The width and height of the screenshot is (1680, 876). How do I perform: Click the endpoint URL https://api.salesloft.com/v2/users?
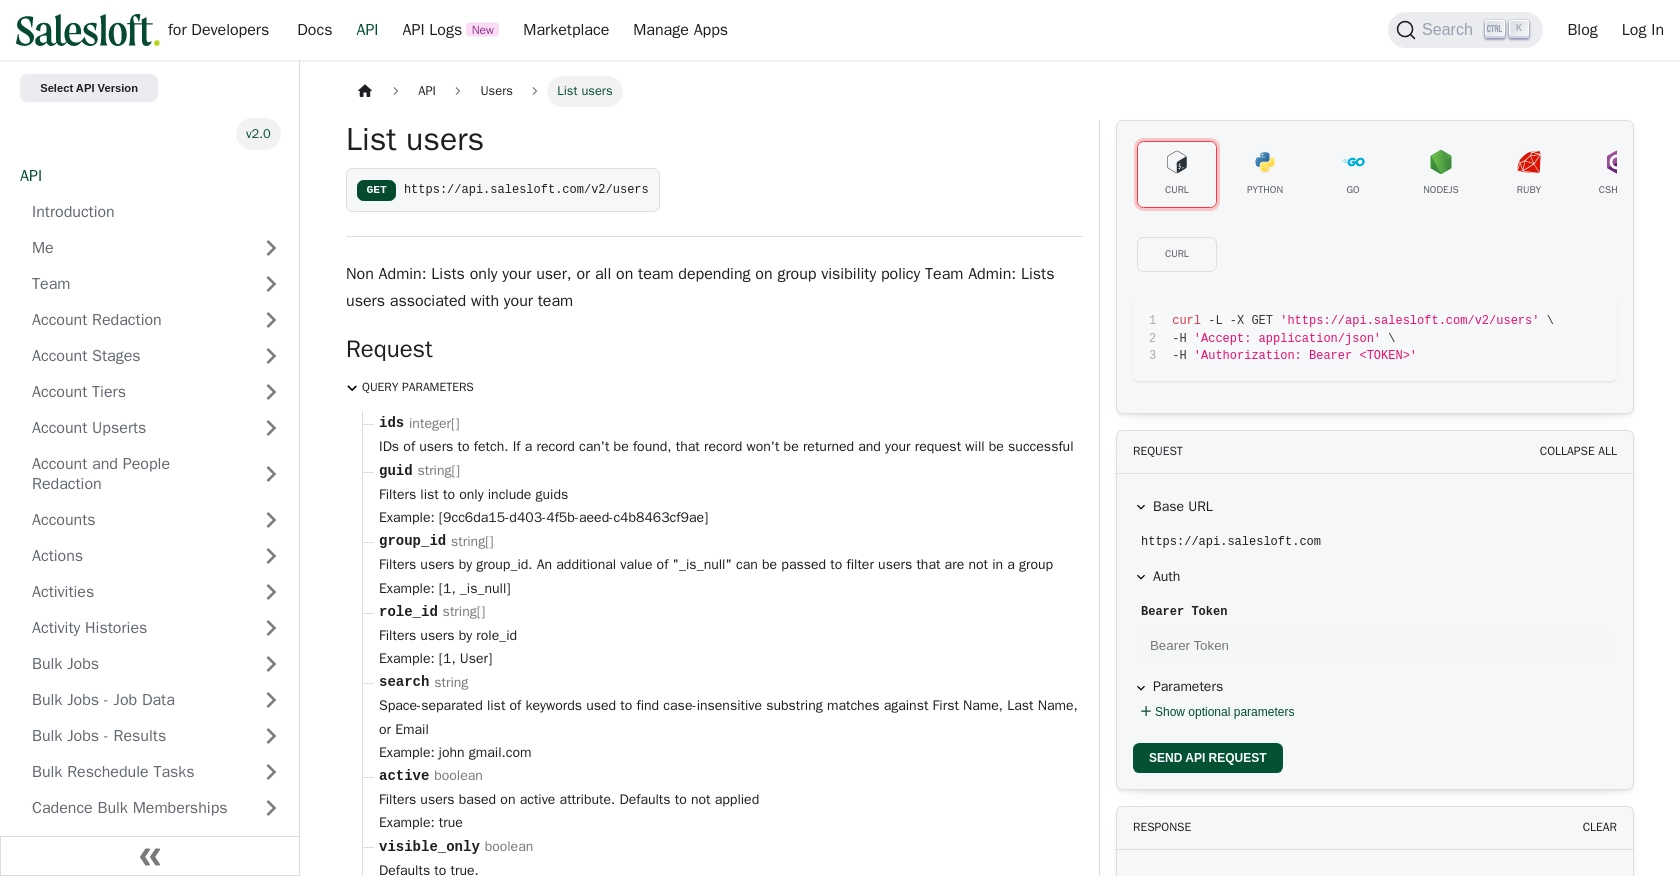[526, 190]
